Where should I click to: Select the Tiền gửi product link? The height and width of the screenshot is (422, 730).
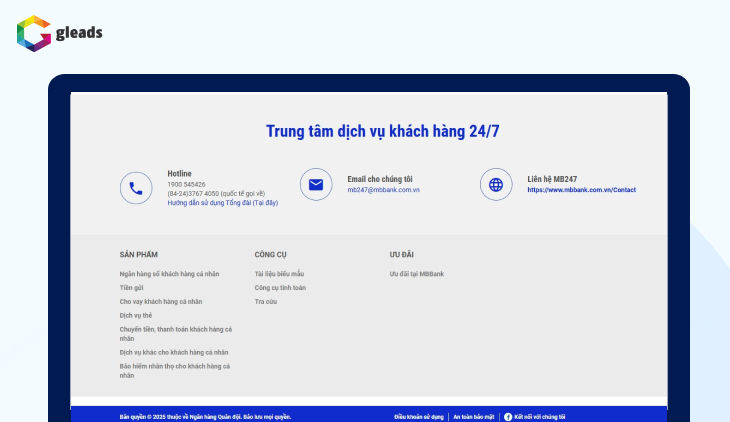[x=131, y=287]
